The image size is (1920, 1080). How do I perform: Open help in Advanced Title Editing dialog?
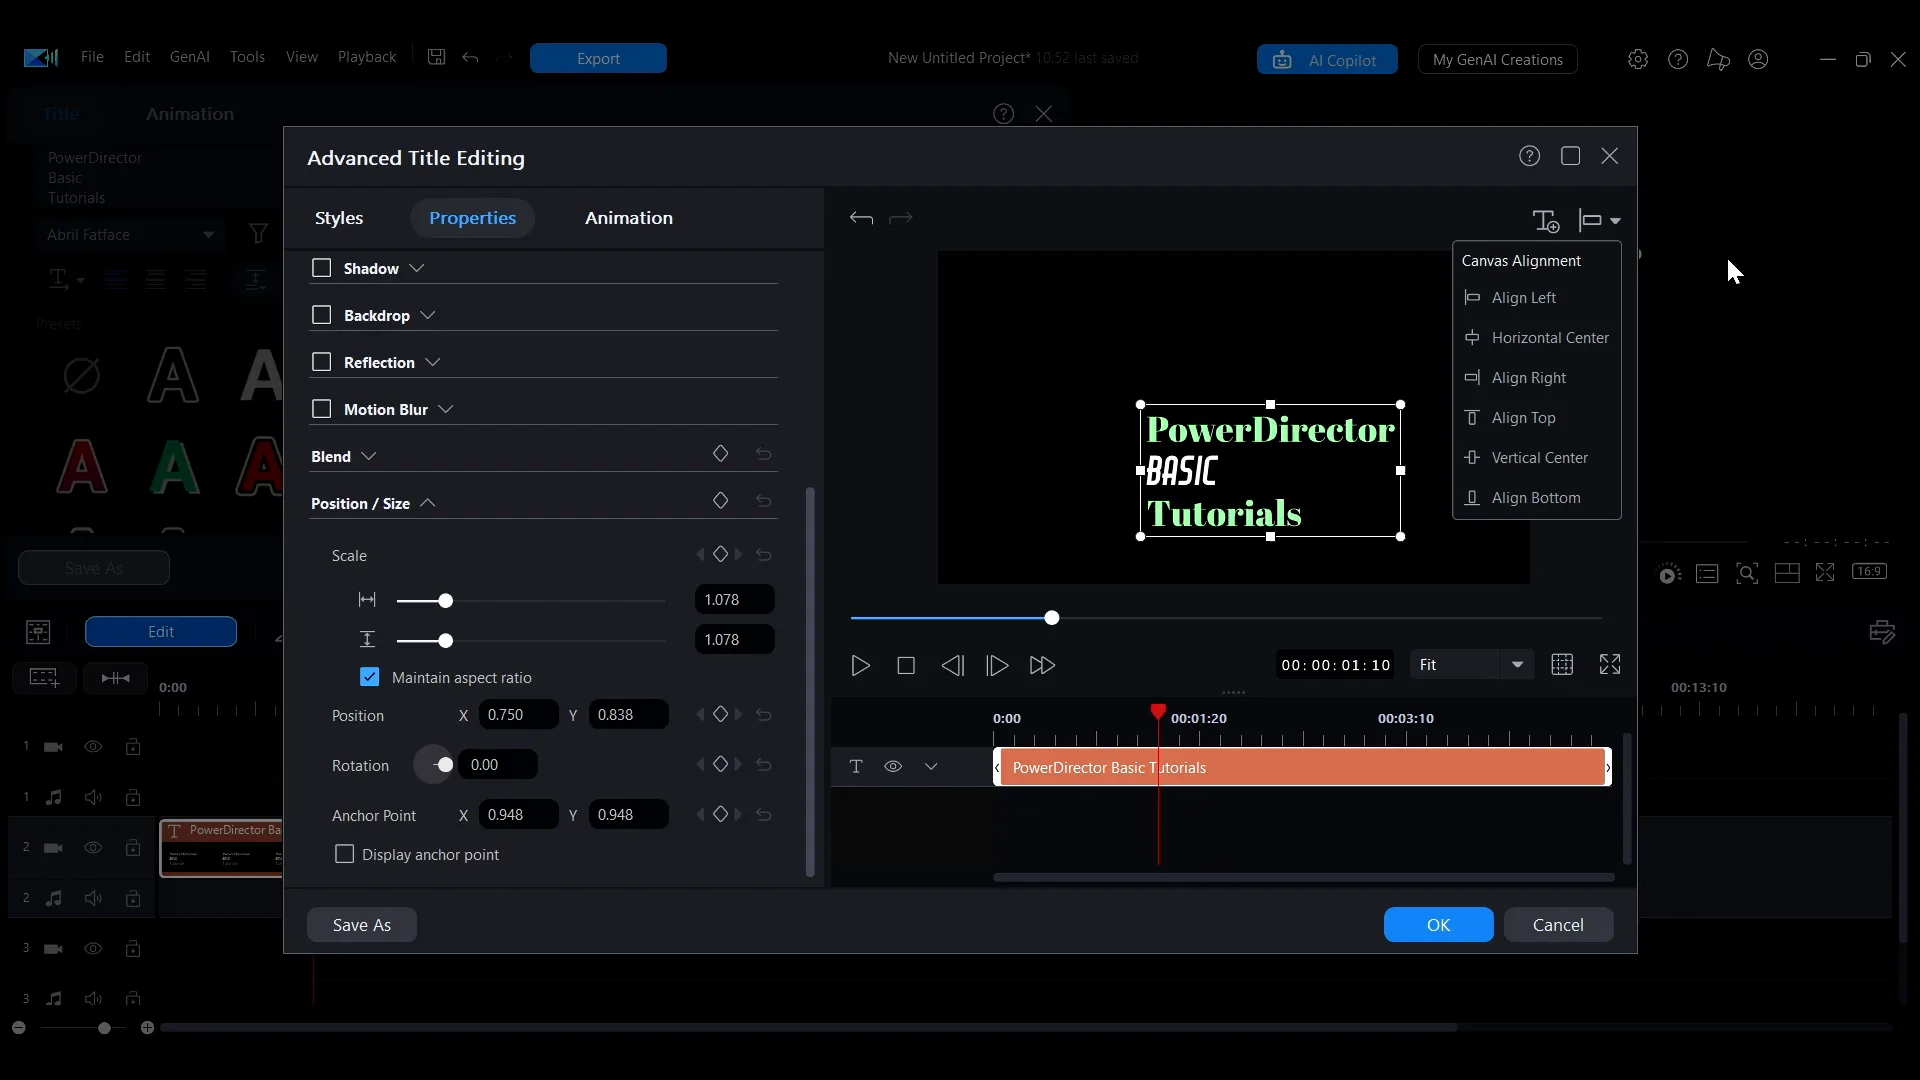pyautogui.click(x=1529, y=156)
